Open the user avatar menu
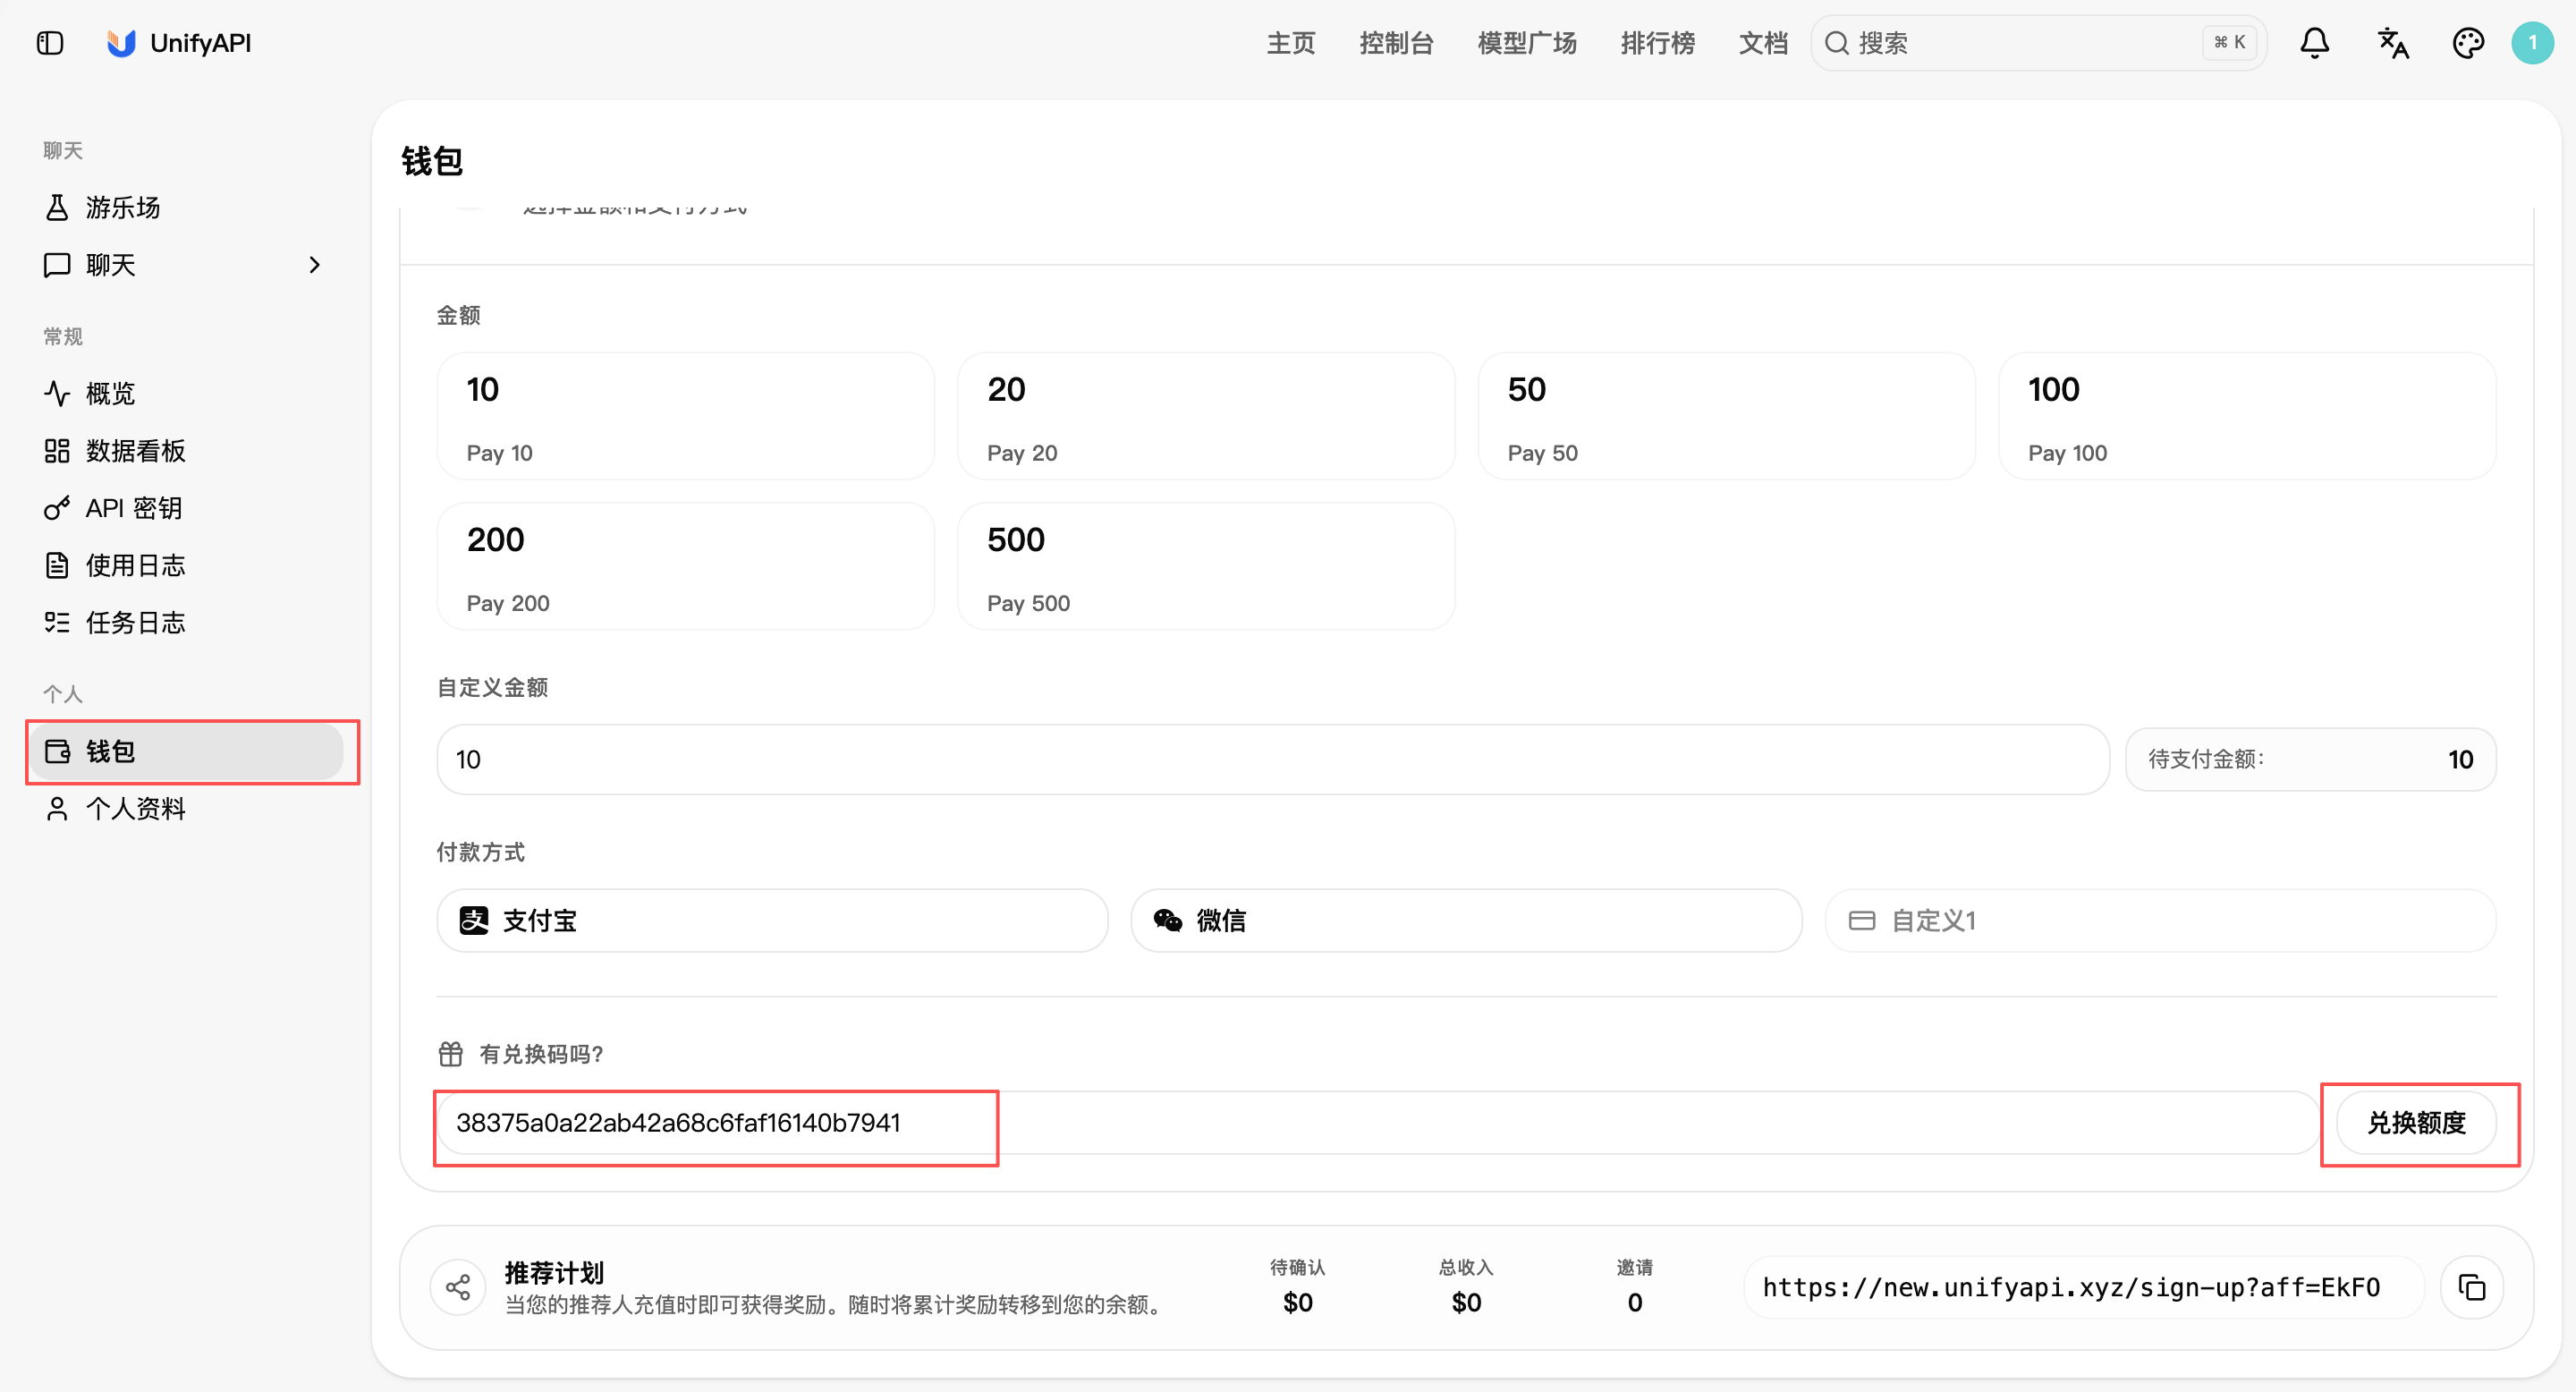 (2533, 43)
